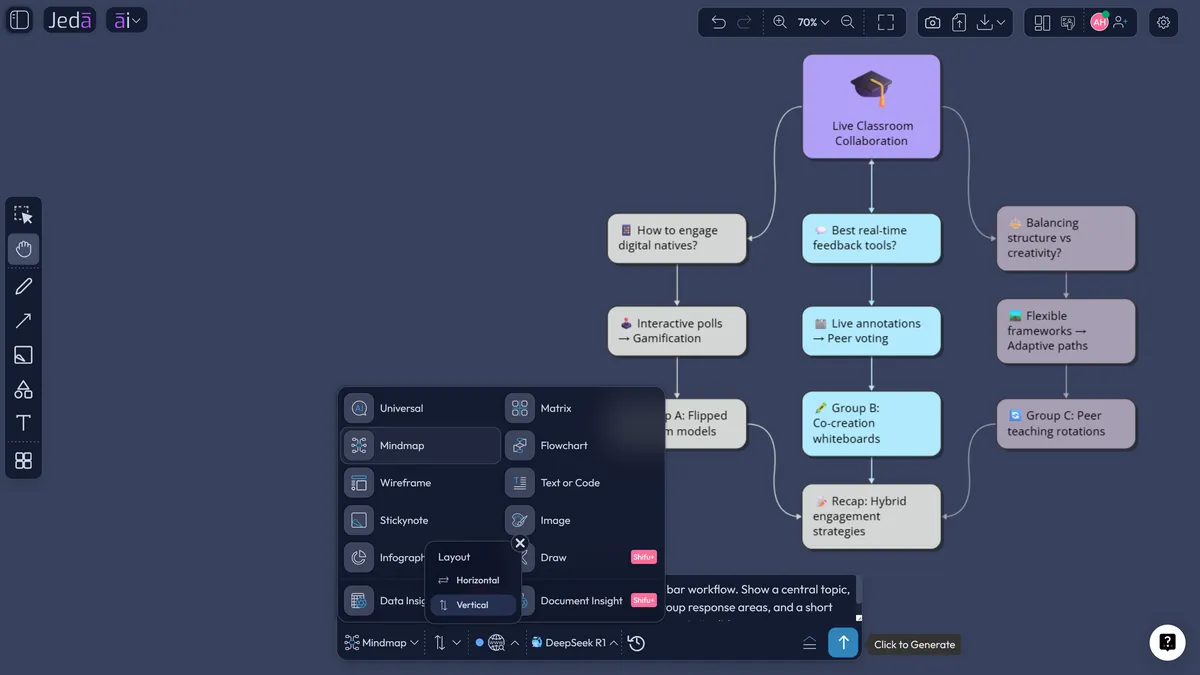1200x675 pixels.
Task: Collapse the prompt bar
Action: 810,643
